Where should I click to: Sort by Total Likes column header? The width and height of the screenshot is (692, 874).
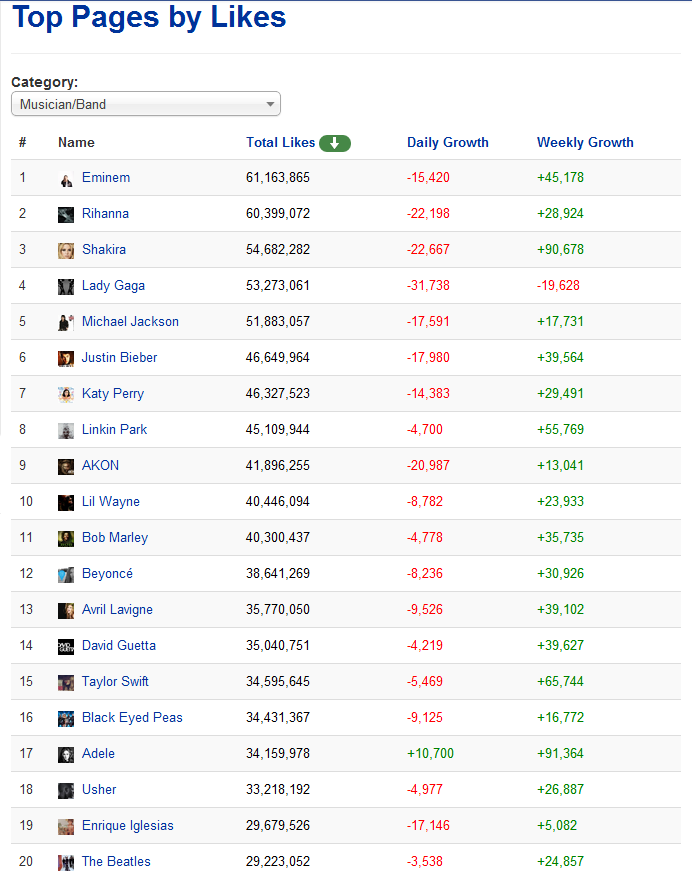pyautogui.click(x=280, y=143)
